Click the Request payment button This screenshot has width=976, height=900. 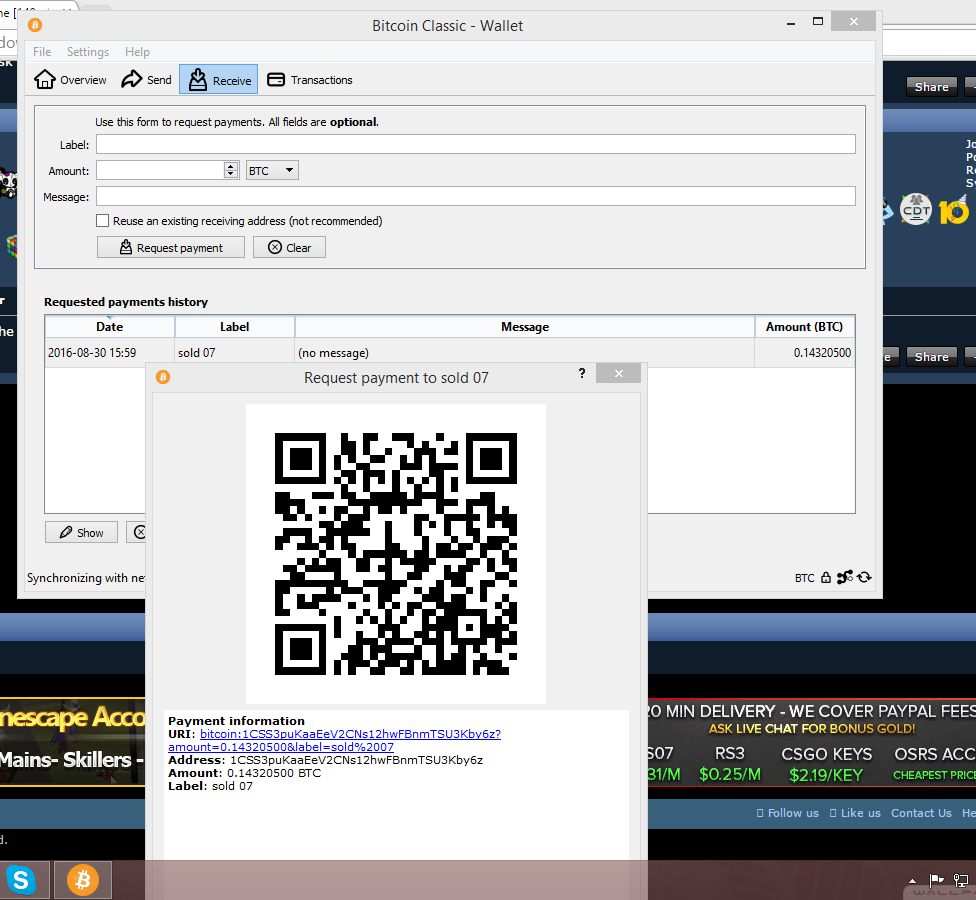coord(171,248)
